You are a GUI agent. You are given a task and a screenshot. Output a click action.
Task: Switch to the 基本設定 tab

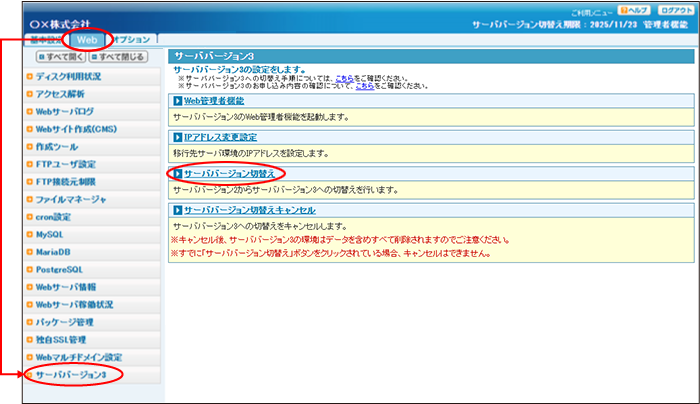click(x=43, y=41)
